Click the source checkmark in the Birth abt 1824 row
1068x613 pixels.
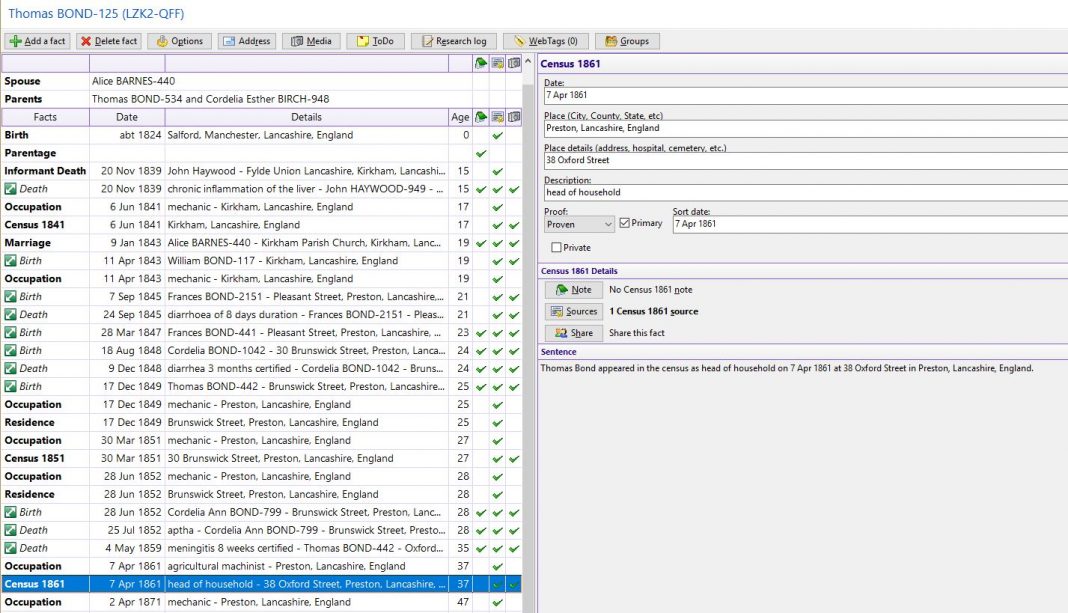(497, 136)
